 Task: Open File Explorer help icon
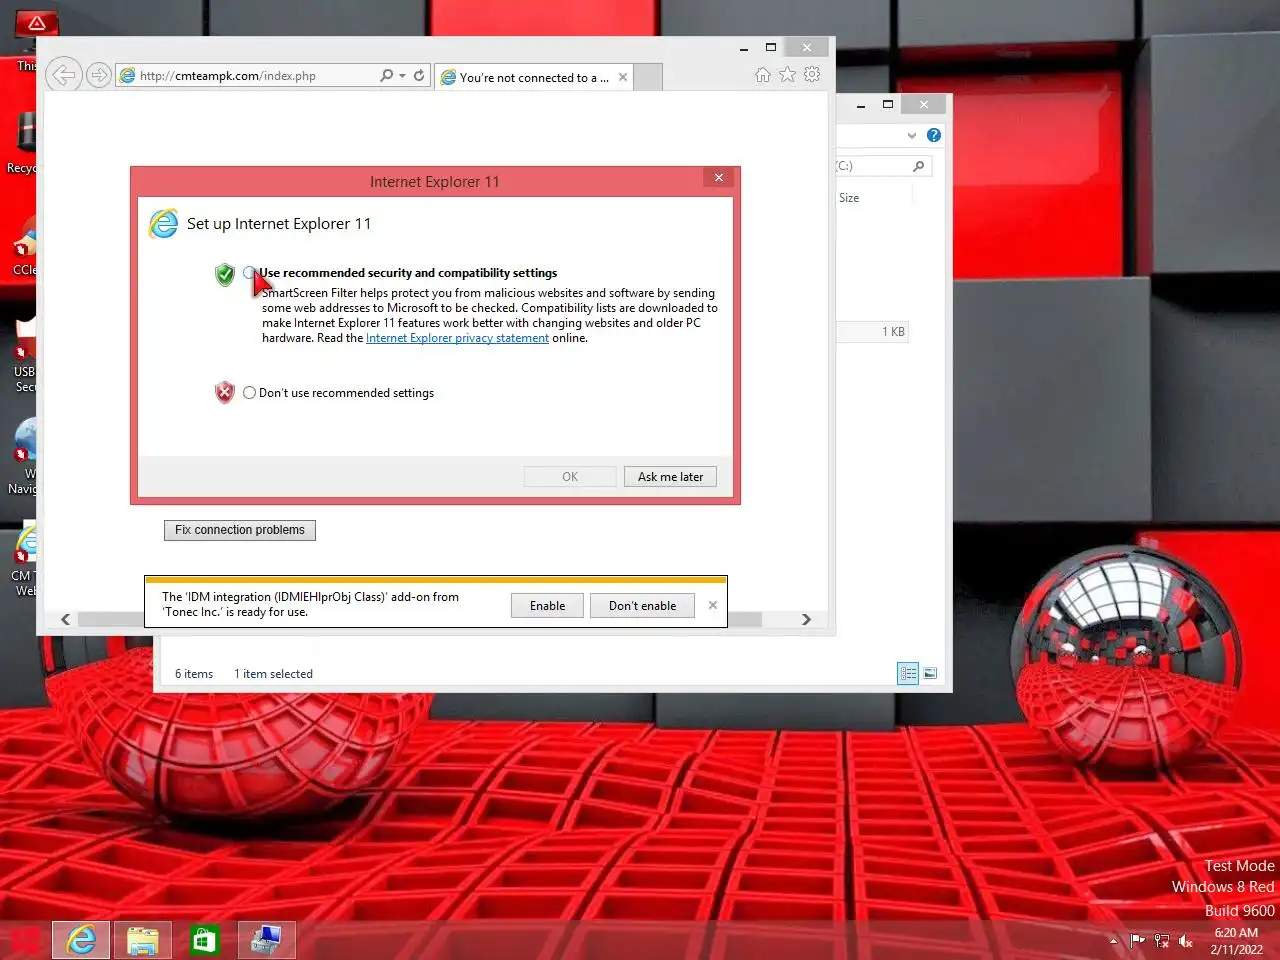coord(934,135)
